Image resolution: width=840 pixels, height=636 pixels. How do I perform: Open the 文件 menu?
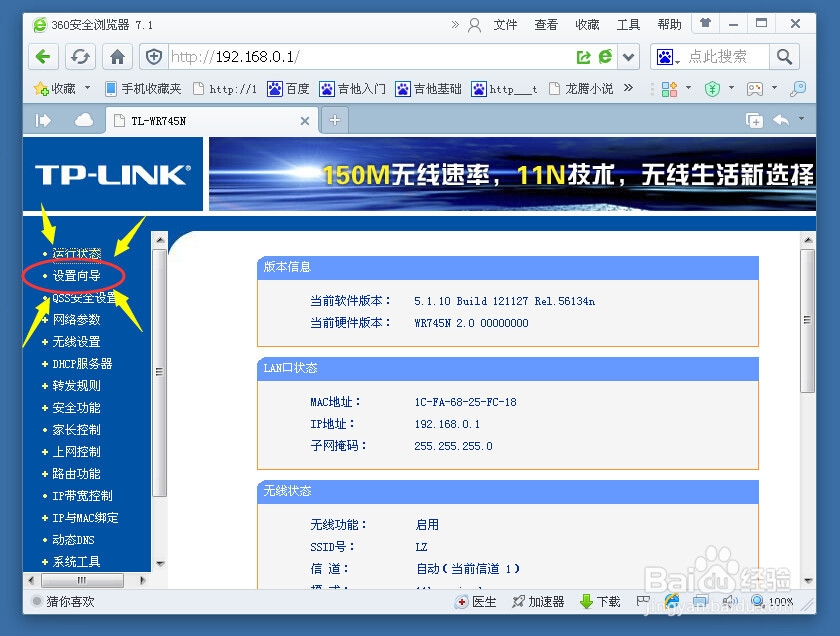(x=505, y=25)
